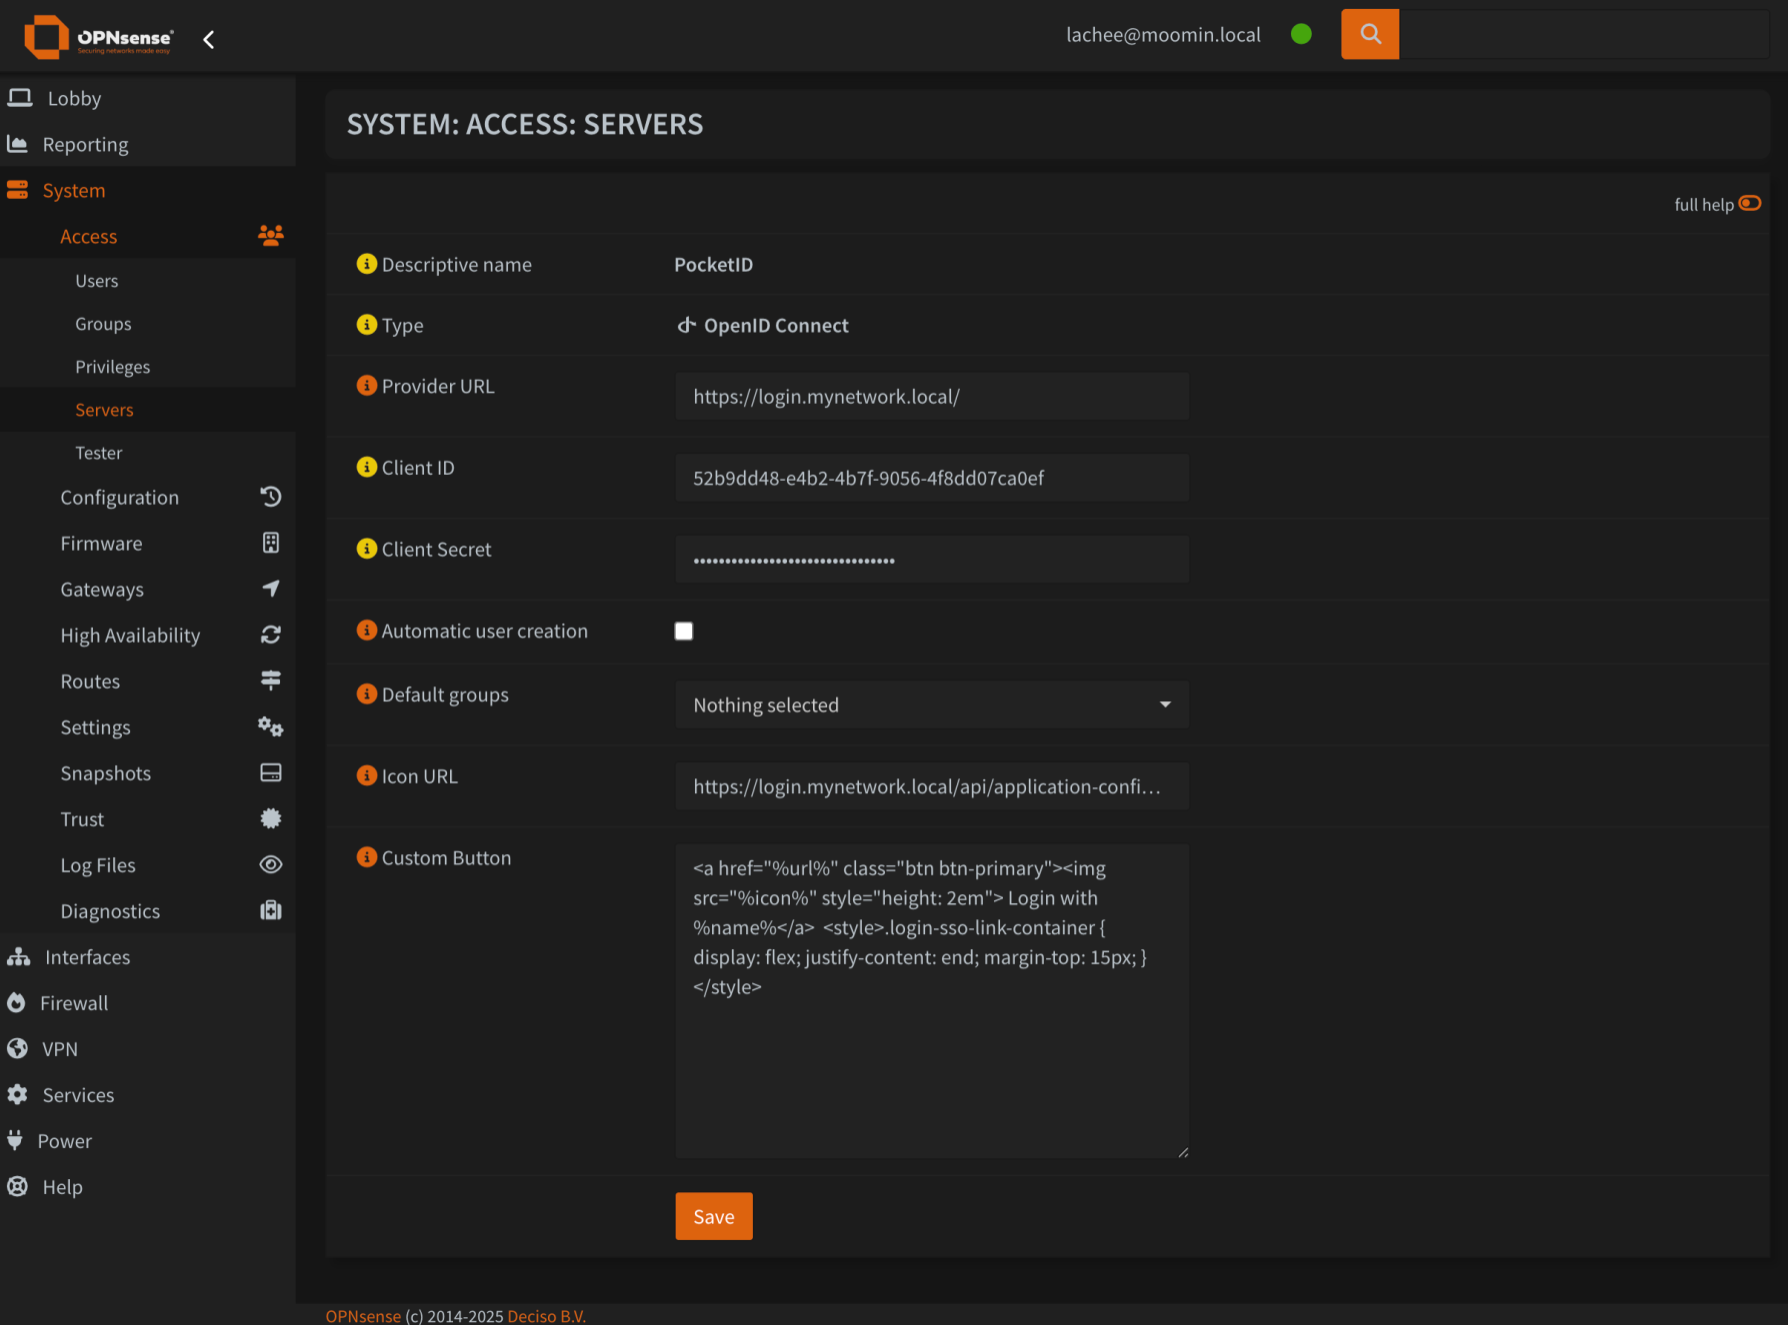Open the search magnifier in header
The width and height of the screenshot is (1788, 1325).
pos(1369,33)
